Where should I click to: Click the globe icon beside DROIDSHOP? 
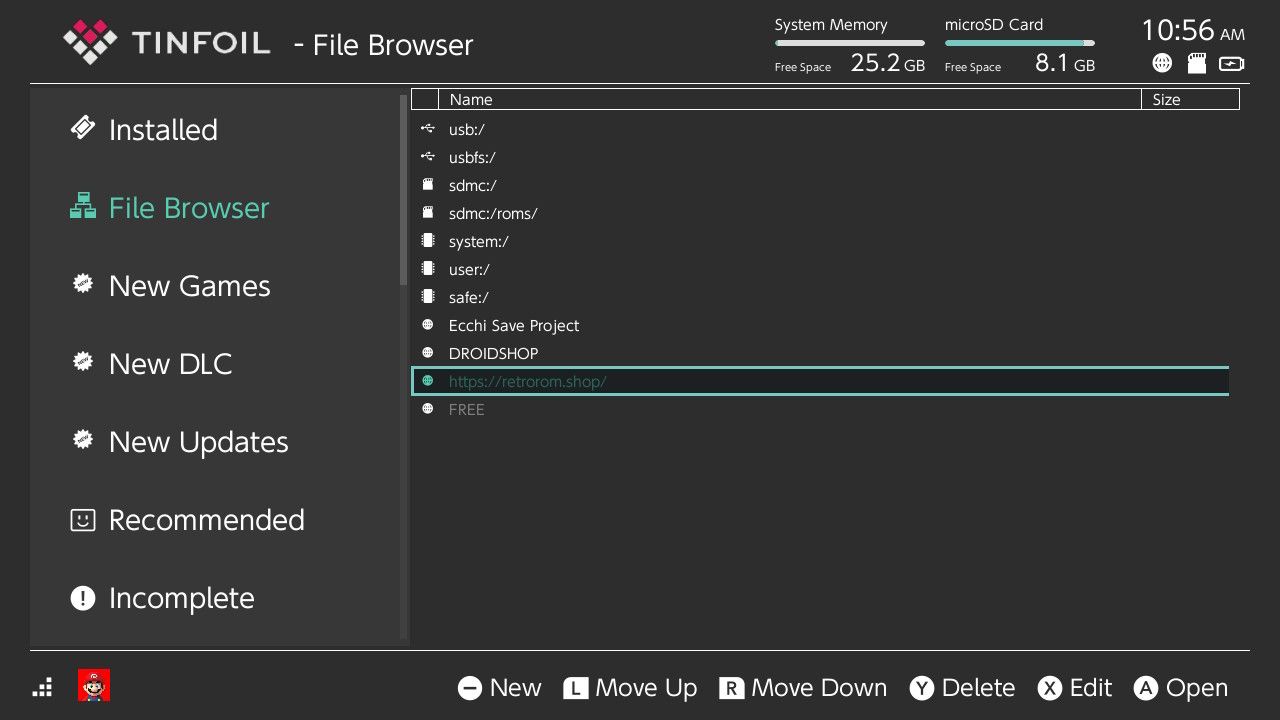(x=428, y=353)
